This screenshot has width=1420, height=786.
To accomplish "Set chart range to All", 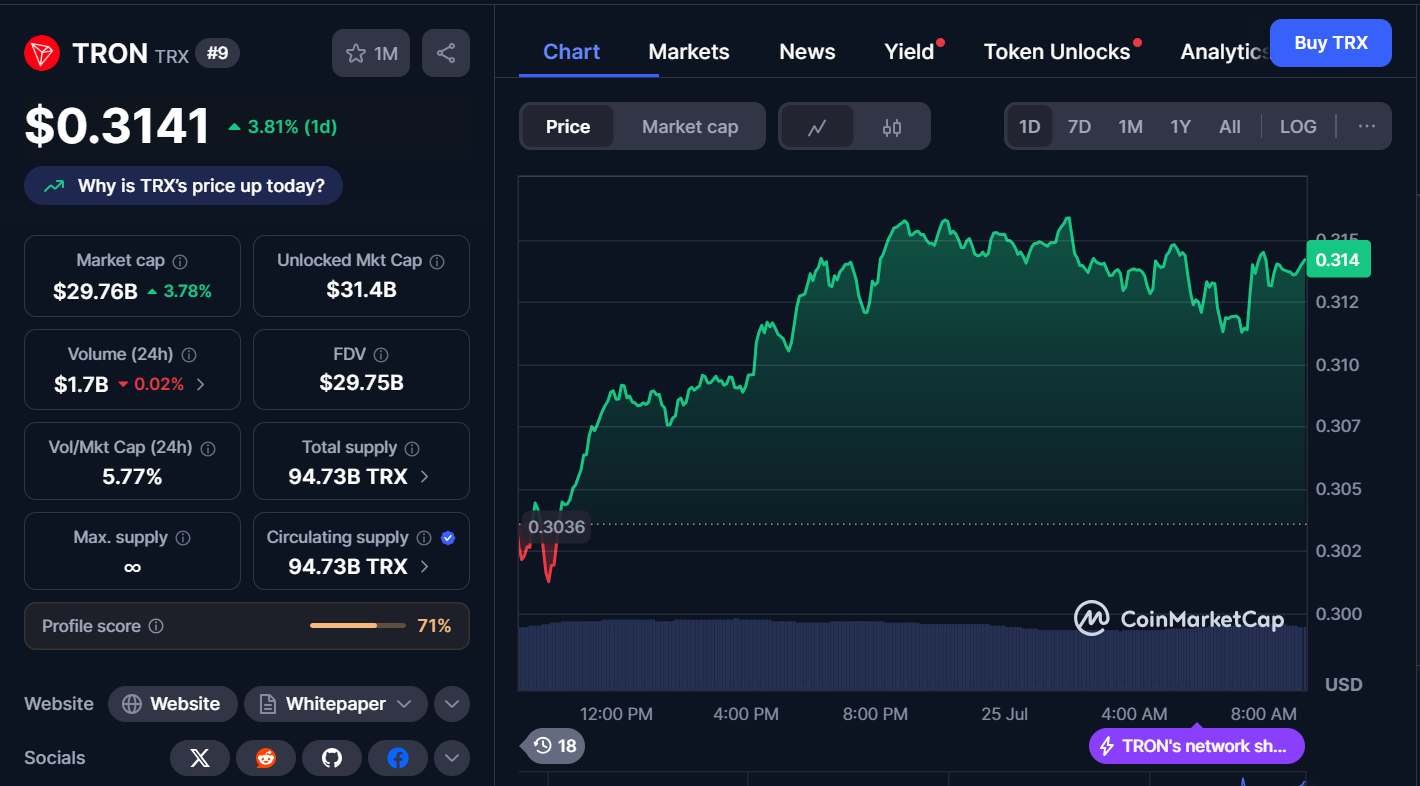I will (1230, 127).
